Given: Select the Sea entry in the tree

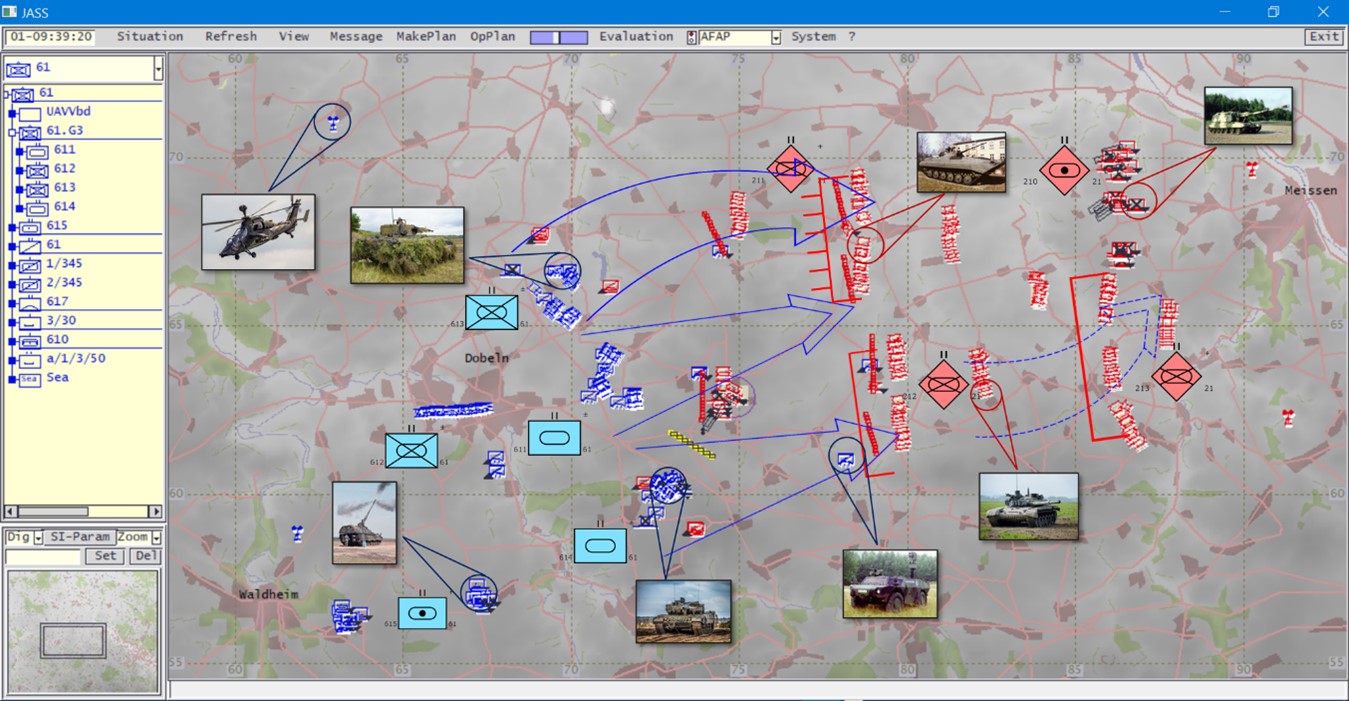Looking at the screenshot, I should 57,377.
